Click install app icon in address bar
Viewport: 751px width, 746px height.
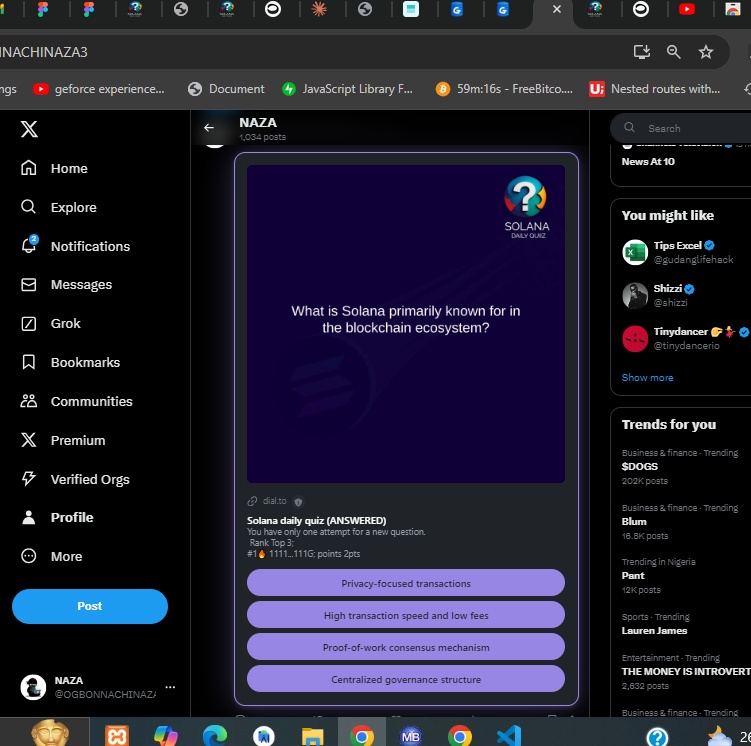(641, 52)
